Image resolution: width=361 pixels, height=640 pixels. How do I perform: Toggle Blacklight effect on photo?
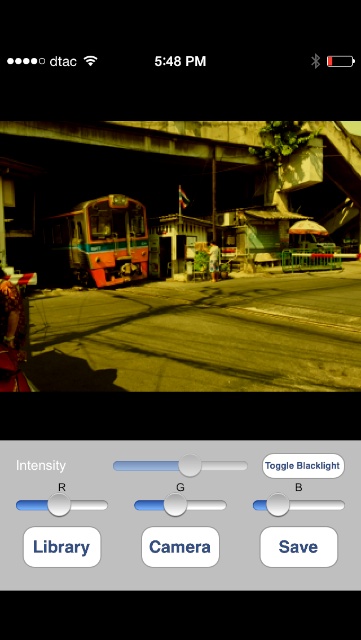(303, 466)
